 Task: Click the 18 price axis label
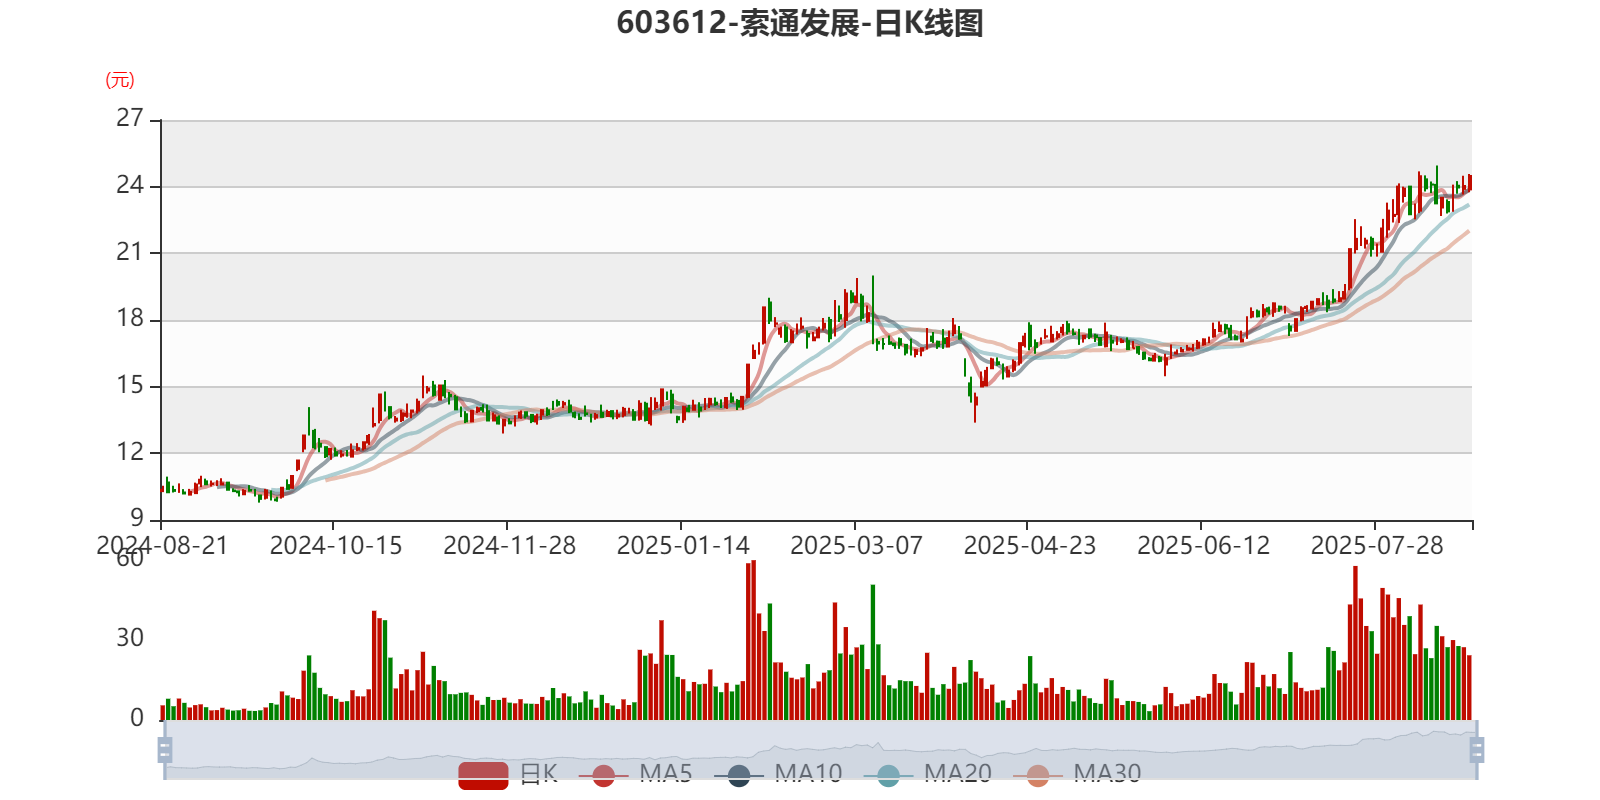130,319
